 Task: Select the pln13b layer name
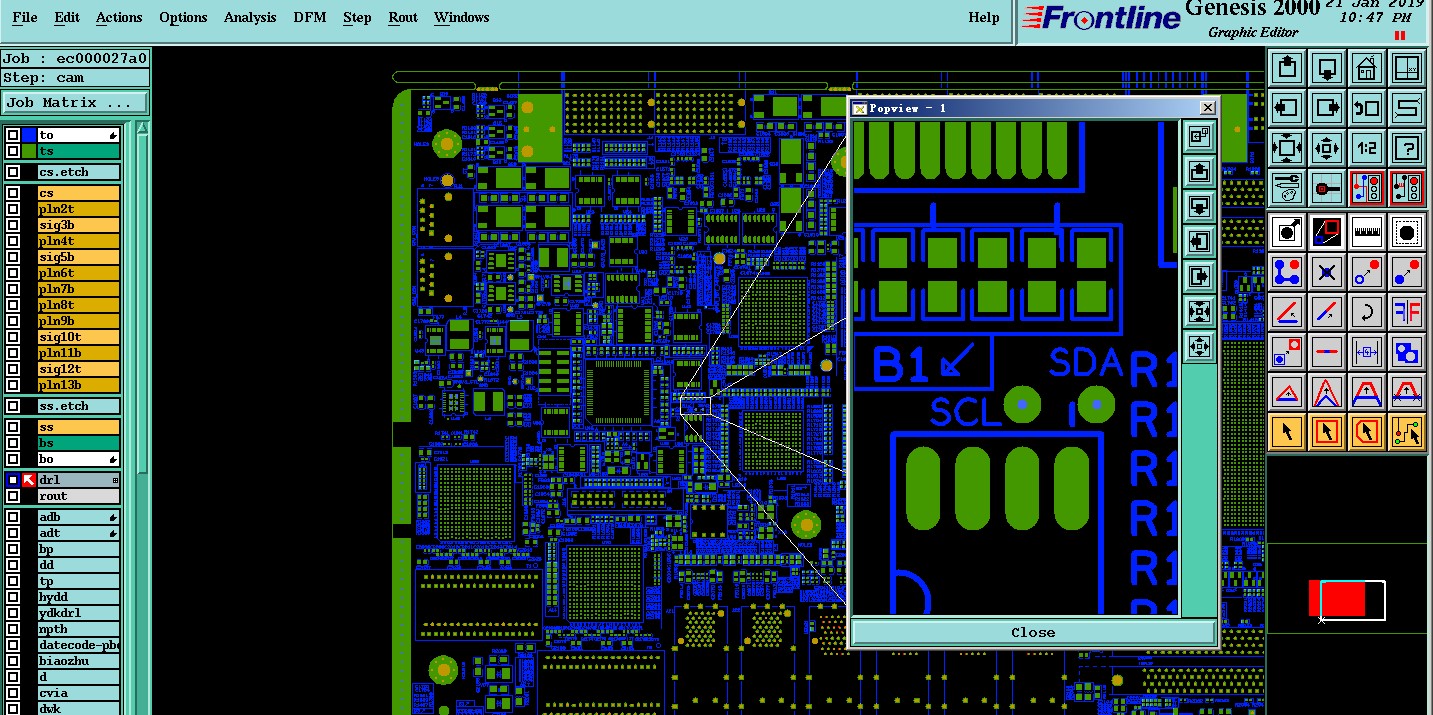[79, 385]
